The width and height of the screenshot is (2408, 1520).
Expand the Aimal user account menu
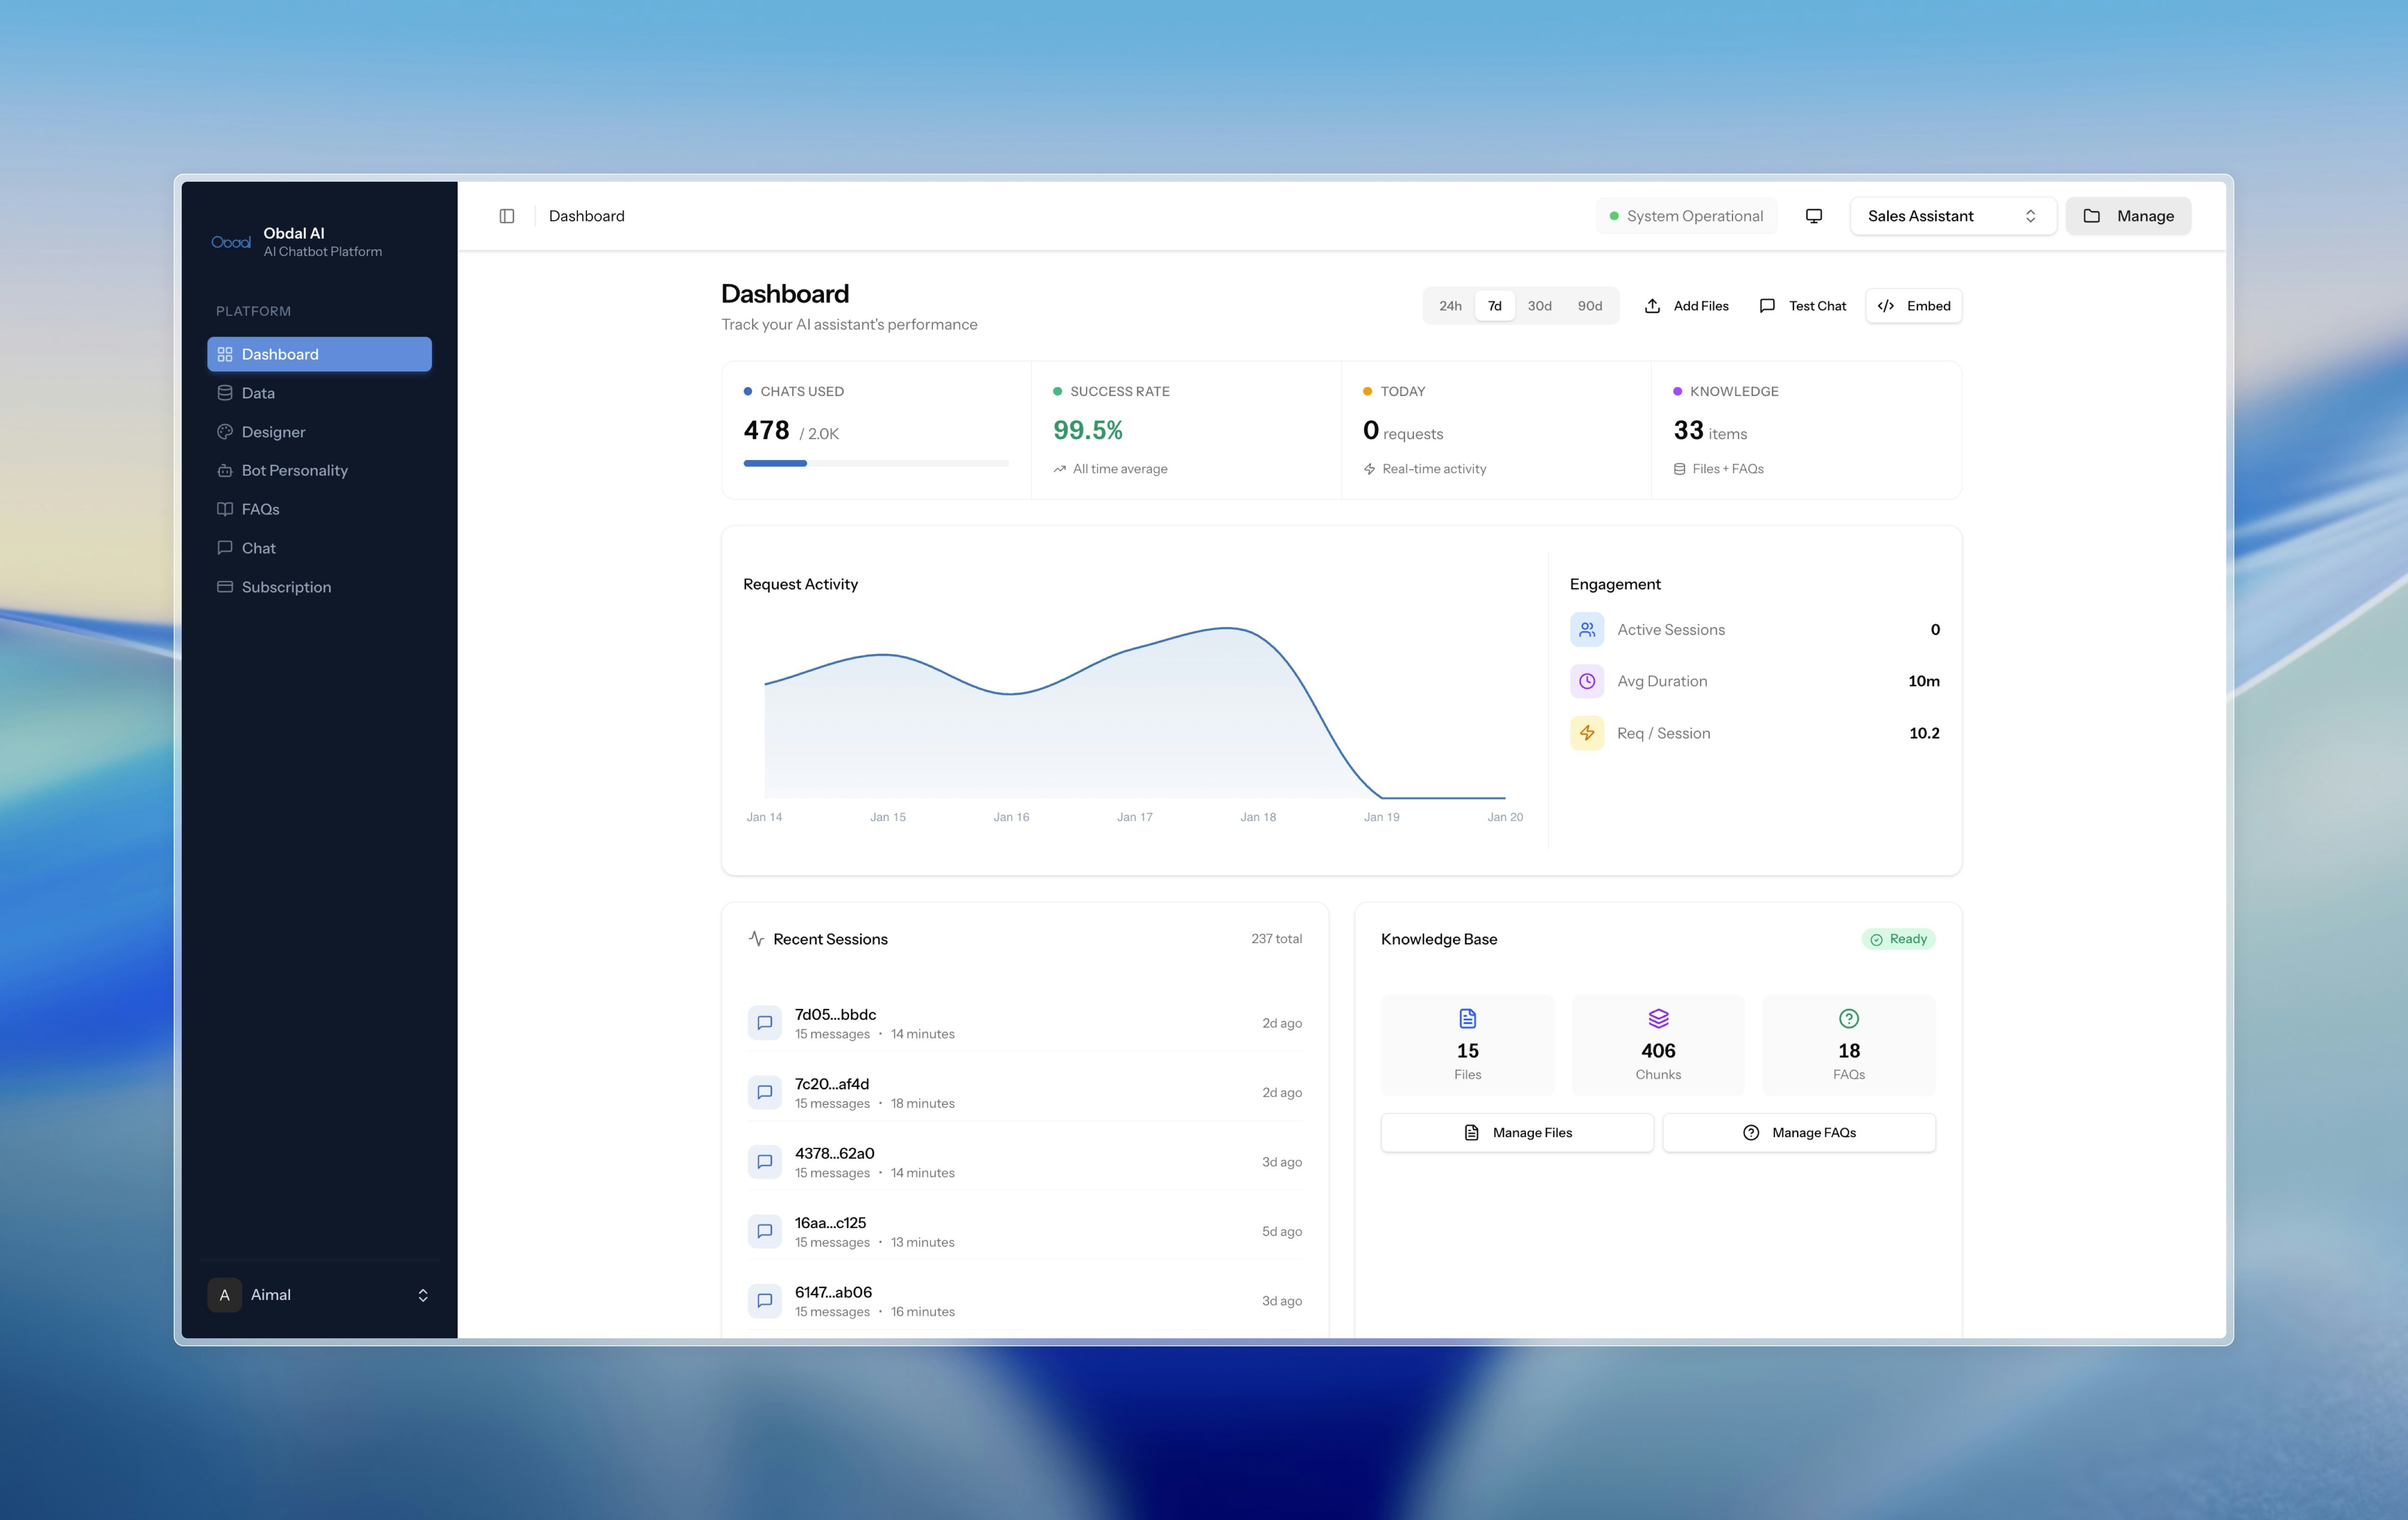click(319, 1295)
